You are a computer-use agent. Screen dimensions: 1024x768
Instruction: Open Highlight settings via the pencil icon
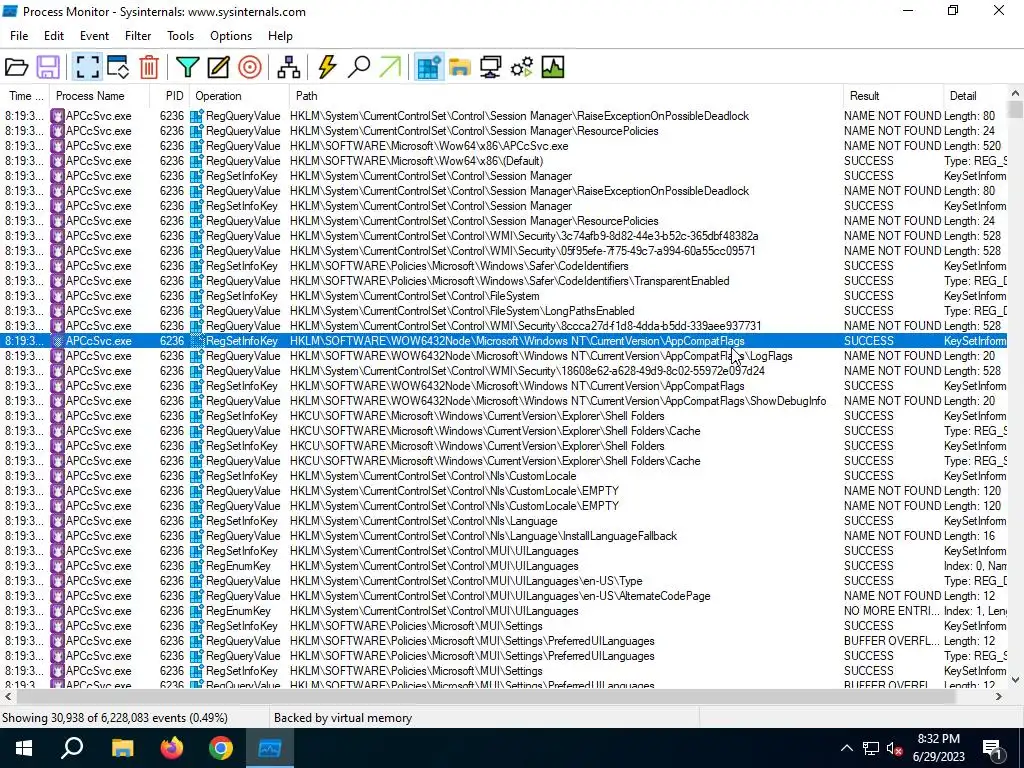pyautogui.click(x=218, y=67)
